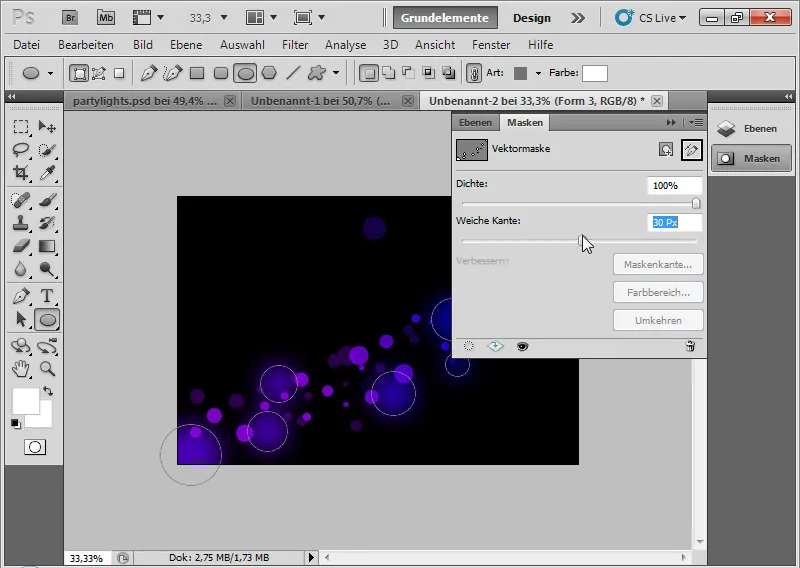The height and width of the screenshot is (568, 800).
Task: Open custom shape geometry options arrow
Action: 336,73
